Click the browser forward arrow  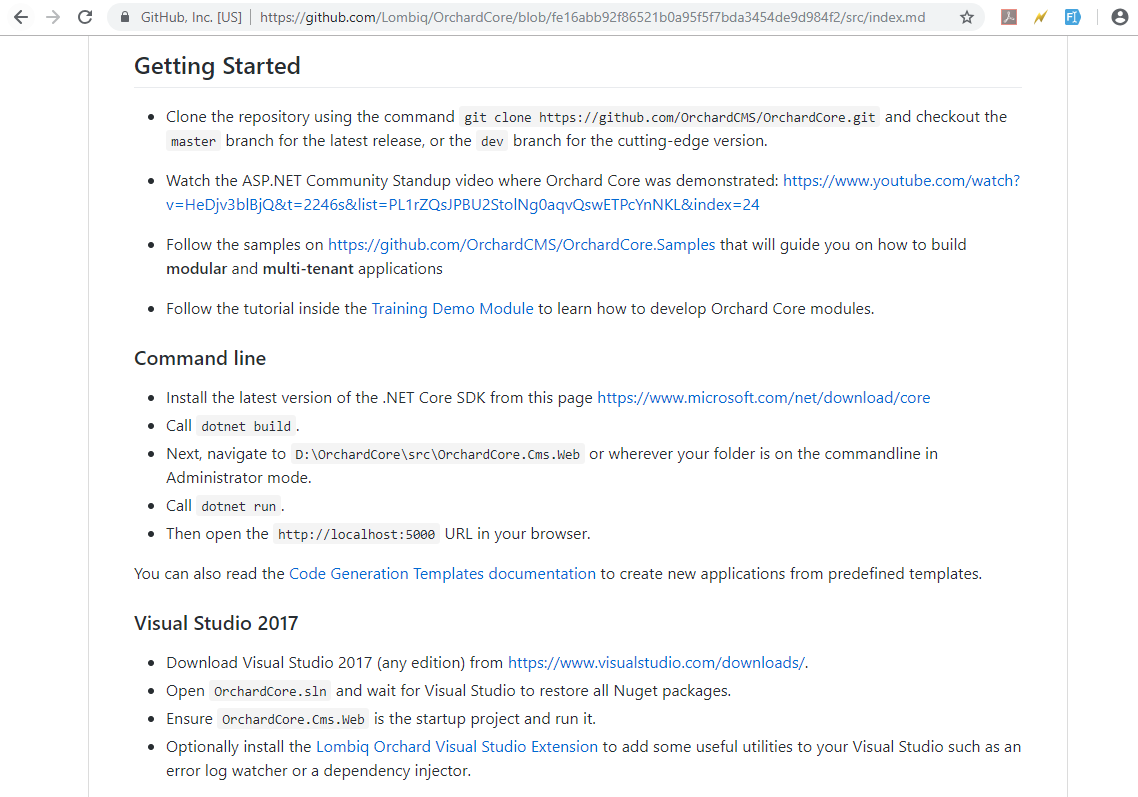pyautogui.click(x=53, y=17)
